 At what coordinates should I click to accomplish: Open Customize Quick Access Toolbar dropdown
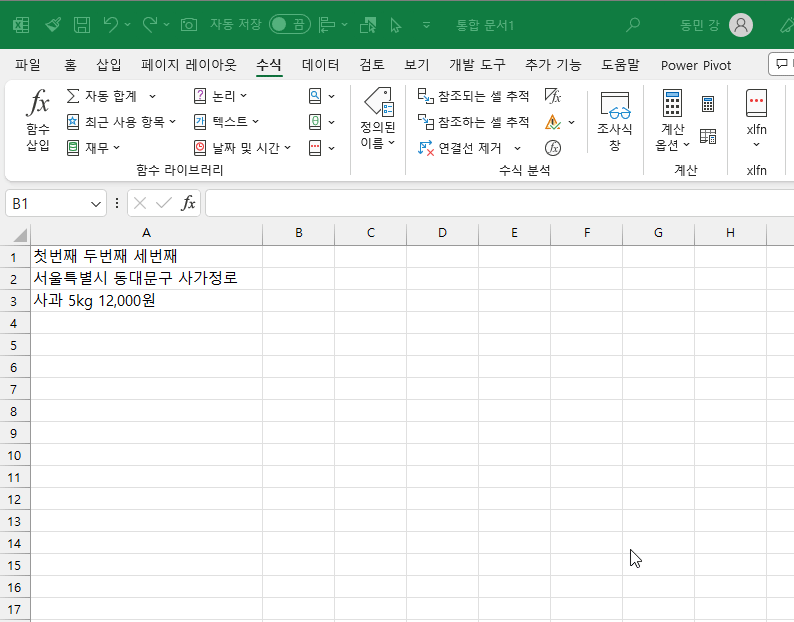click(426, 25)
